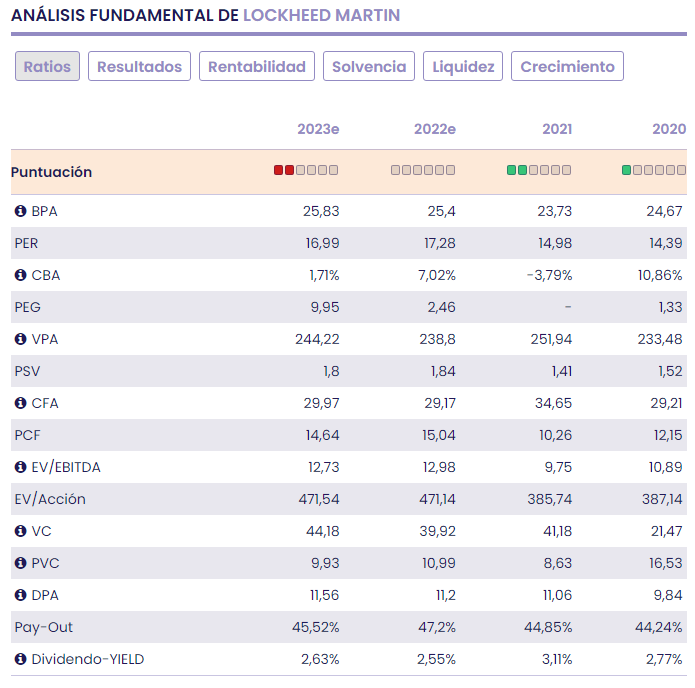This screenshot has width=695, height=688.
Task: Click the 2023e column header
Action: [x=318, y=129]
